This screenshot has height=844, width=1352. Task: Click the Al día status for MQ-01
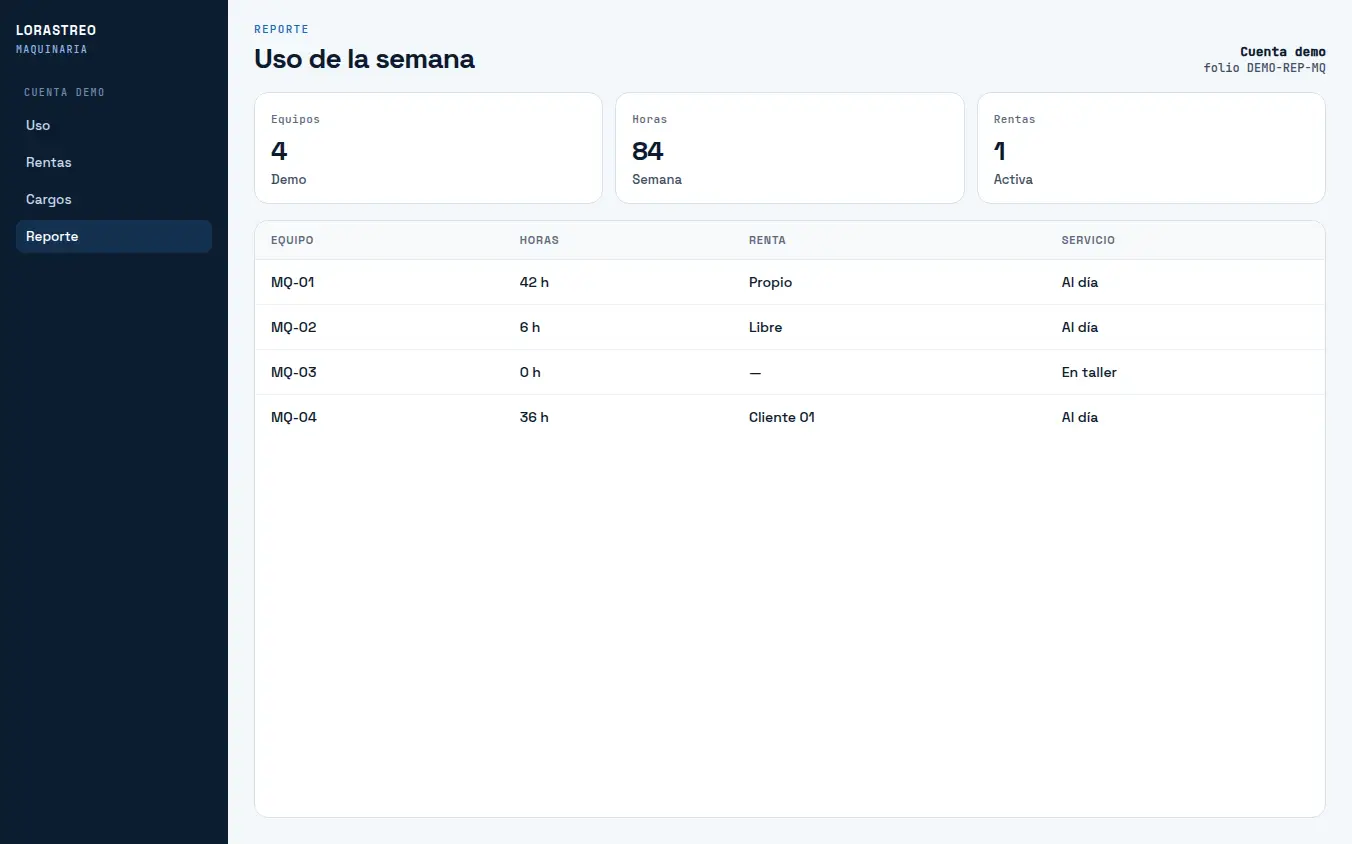pos(1080,282)
